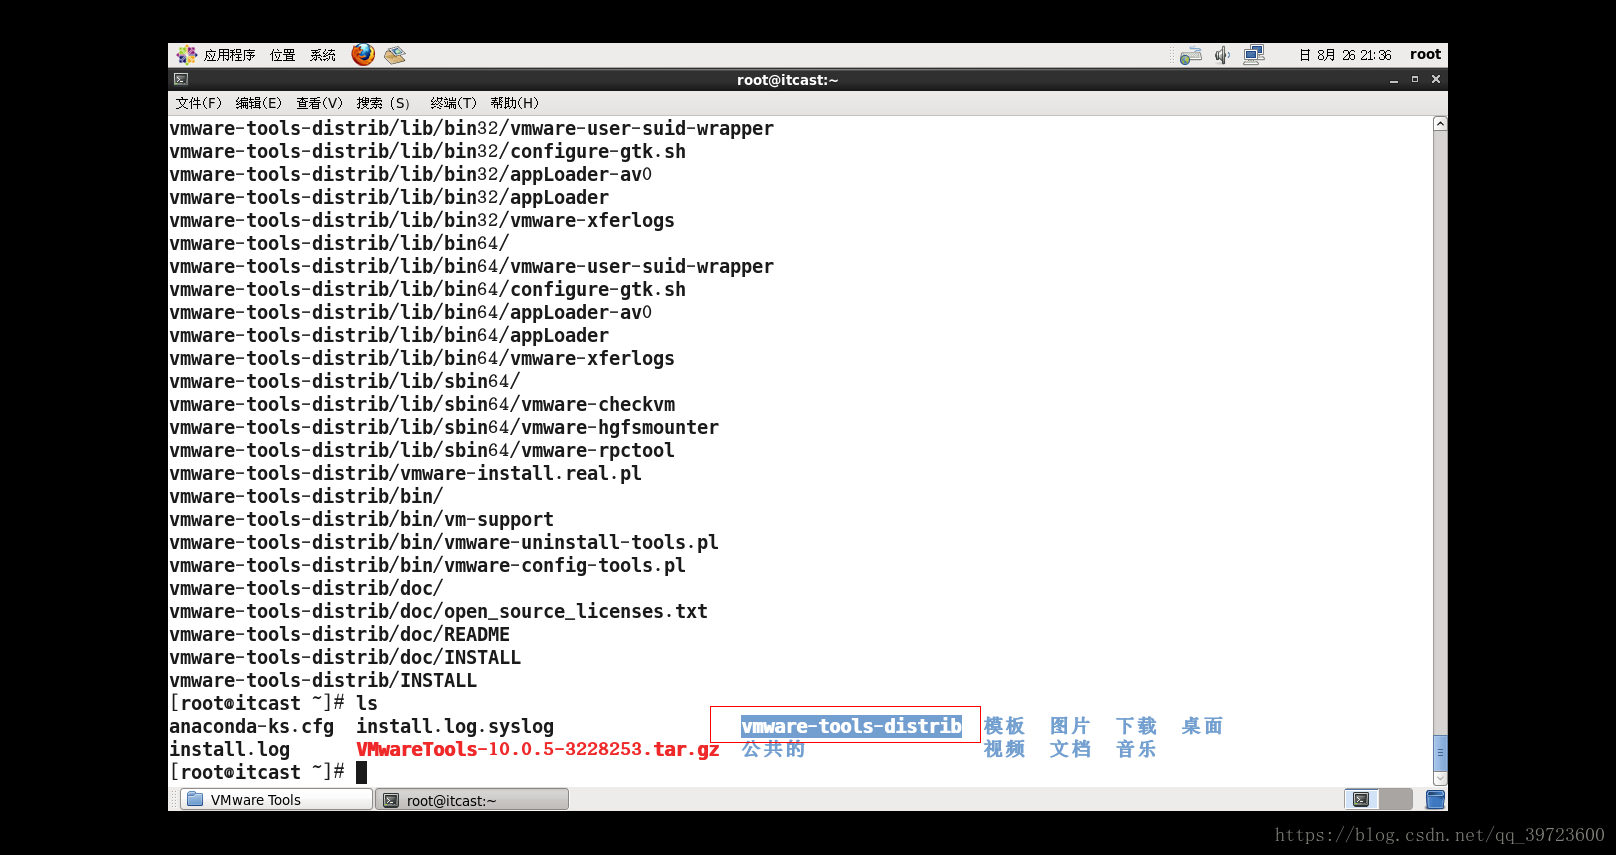Open the root user menu
The image size is (1616, 855).
[1425, 55]
